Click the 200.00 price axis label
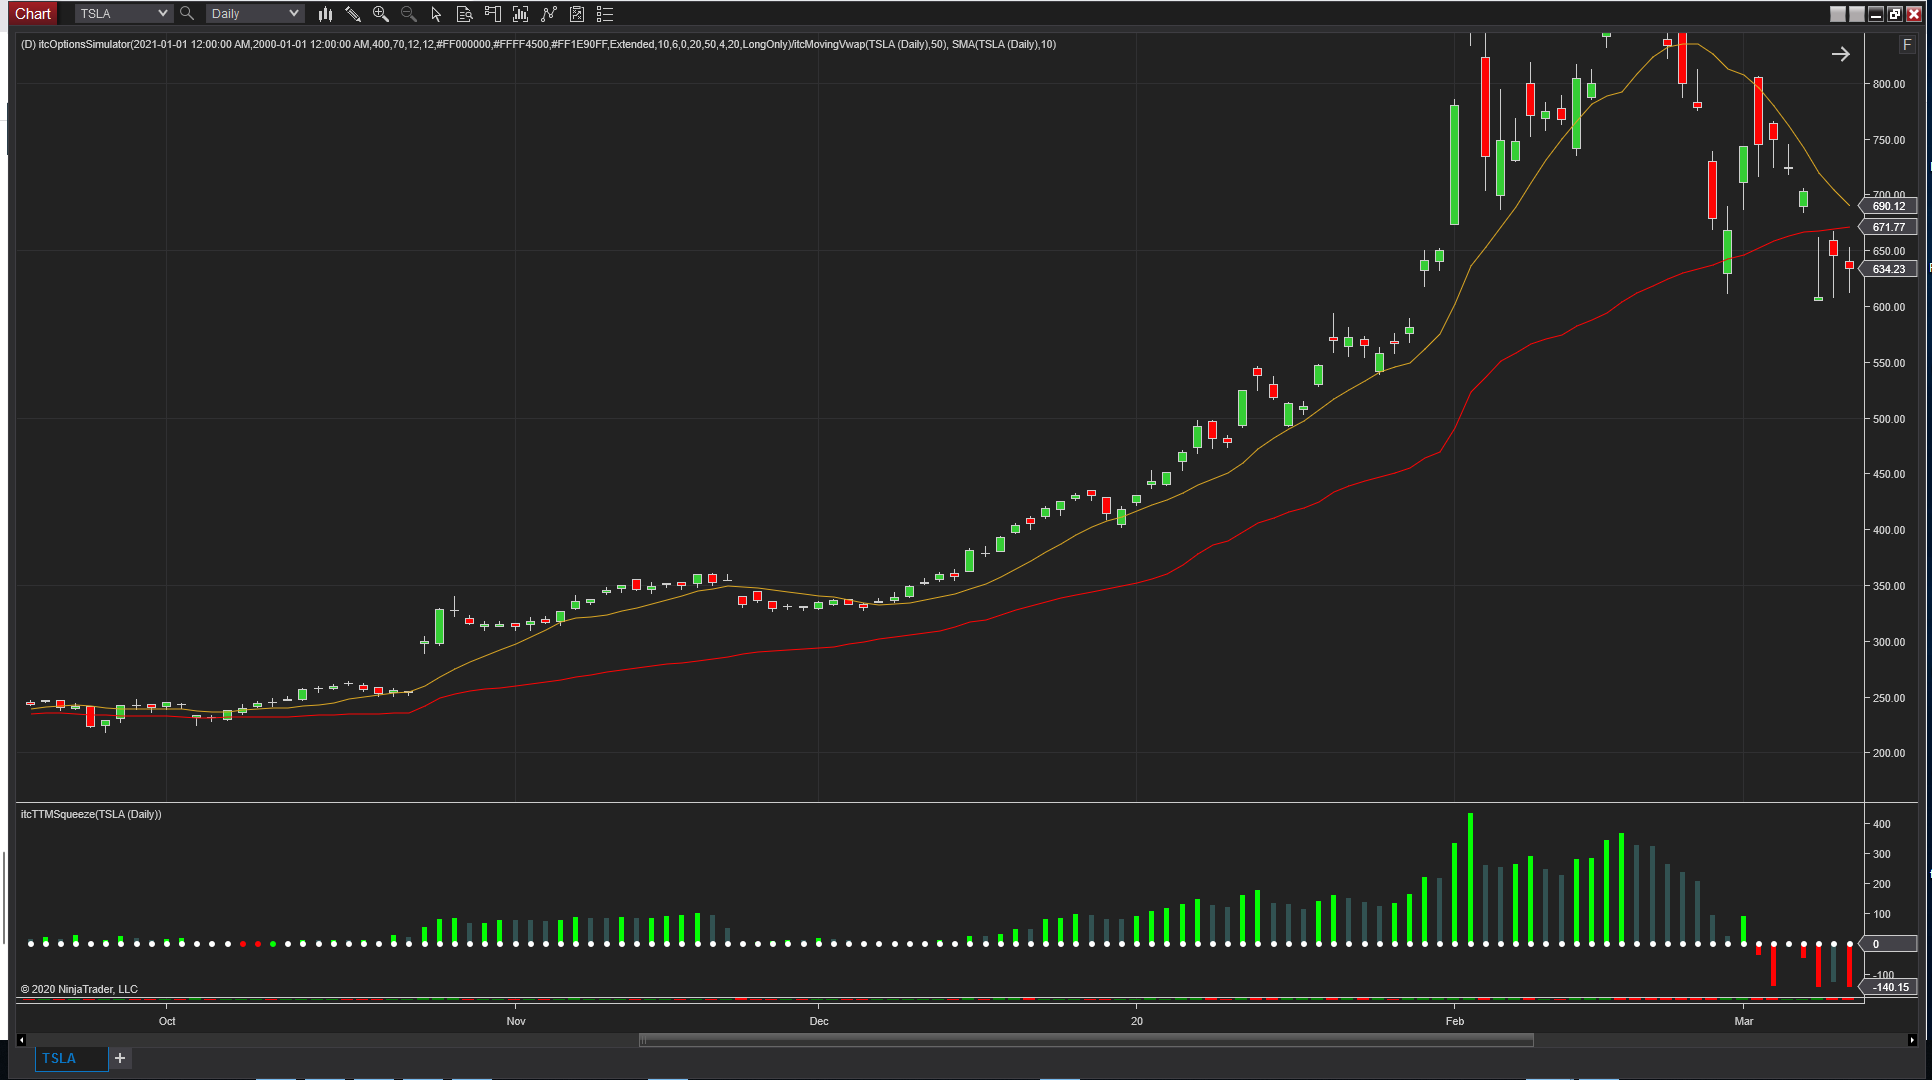The height and width of the screenshot is (1080, 1932). point(1889,753)
